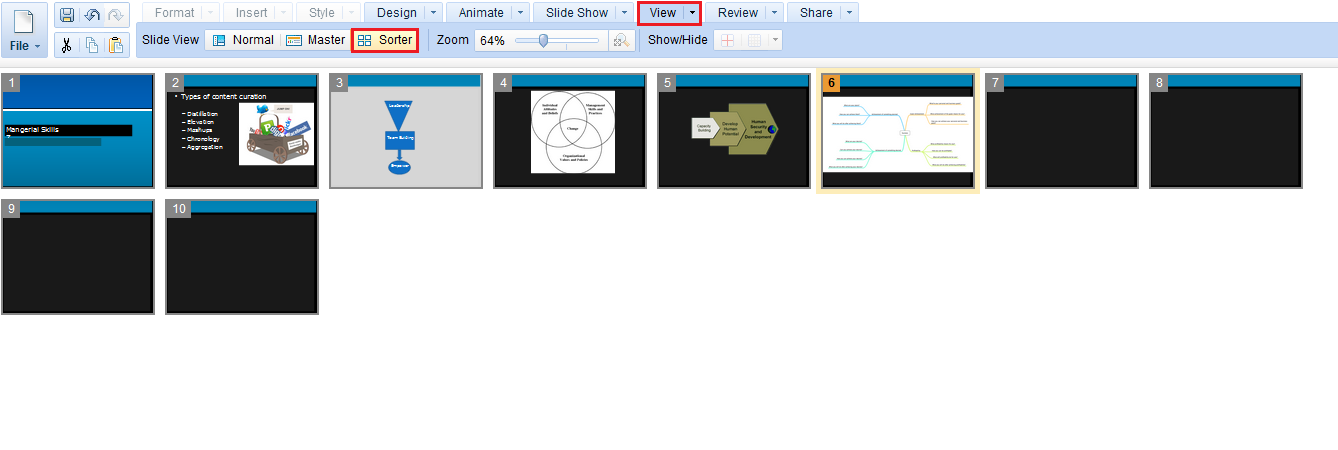The image size is (1338, 450).
Task: Click the Copy pages icon
Action: [92, 44]
